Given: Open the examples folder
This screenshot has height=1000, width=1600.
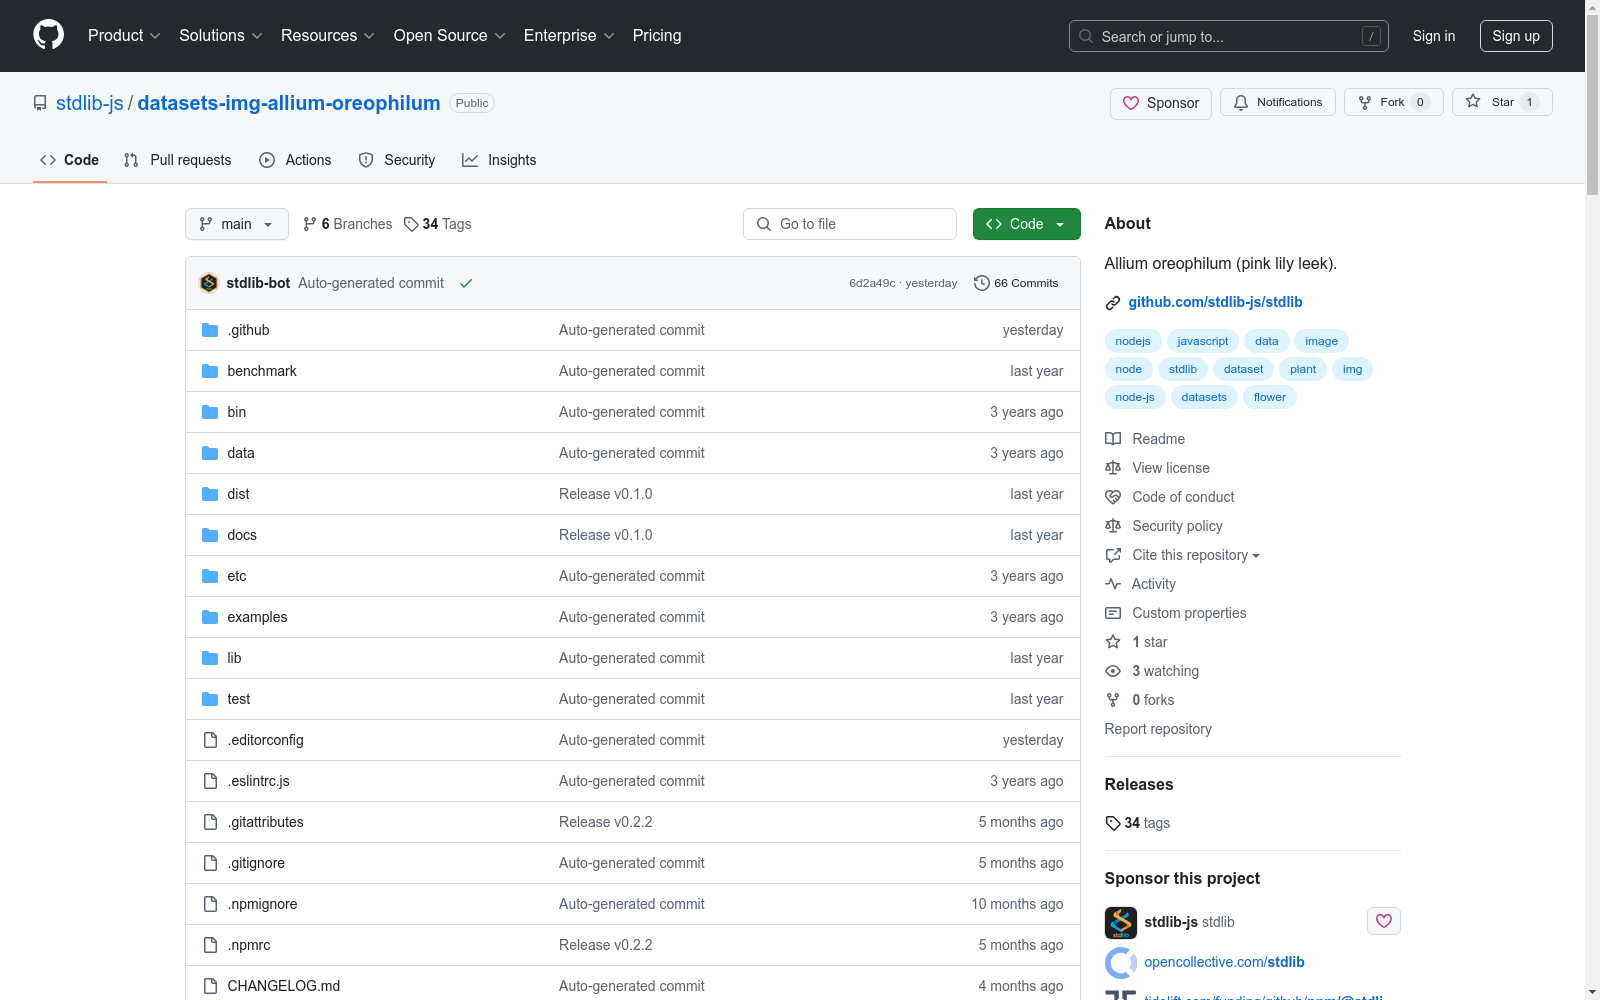Looking at the screenshot, I should click(x=257, y=617).
